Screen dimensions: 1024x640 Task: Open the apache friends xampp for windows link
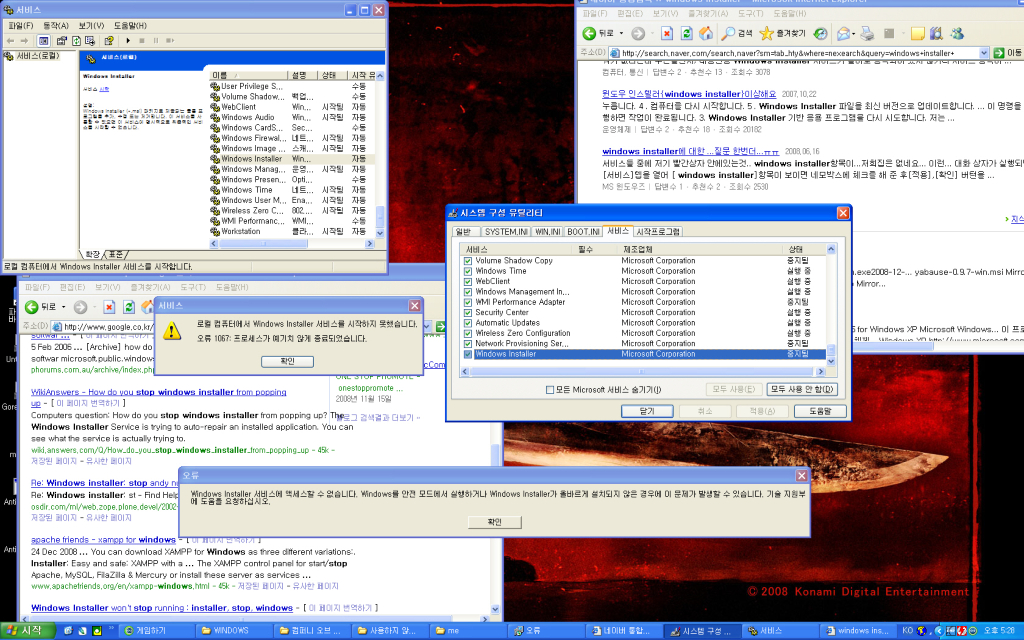pos(103,540)
